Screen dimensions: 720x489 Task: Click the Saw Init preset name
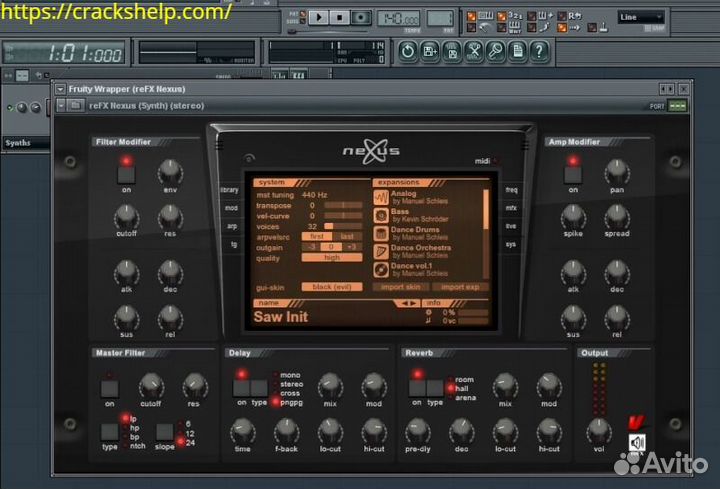[281, 317]
